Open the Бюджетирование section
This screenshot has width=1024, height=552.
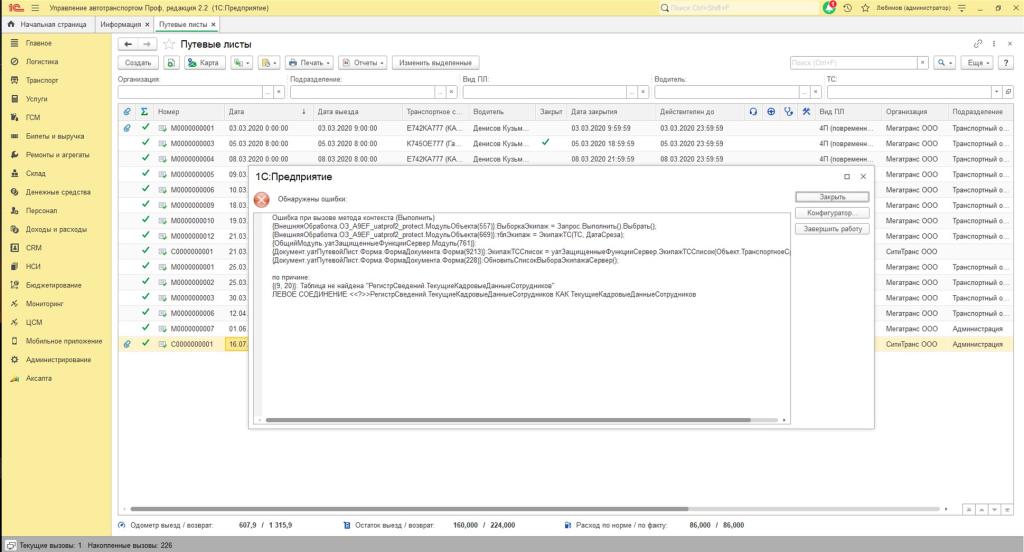click(54, 285)
